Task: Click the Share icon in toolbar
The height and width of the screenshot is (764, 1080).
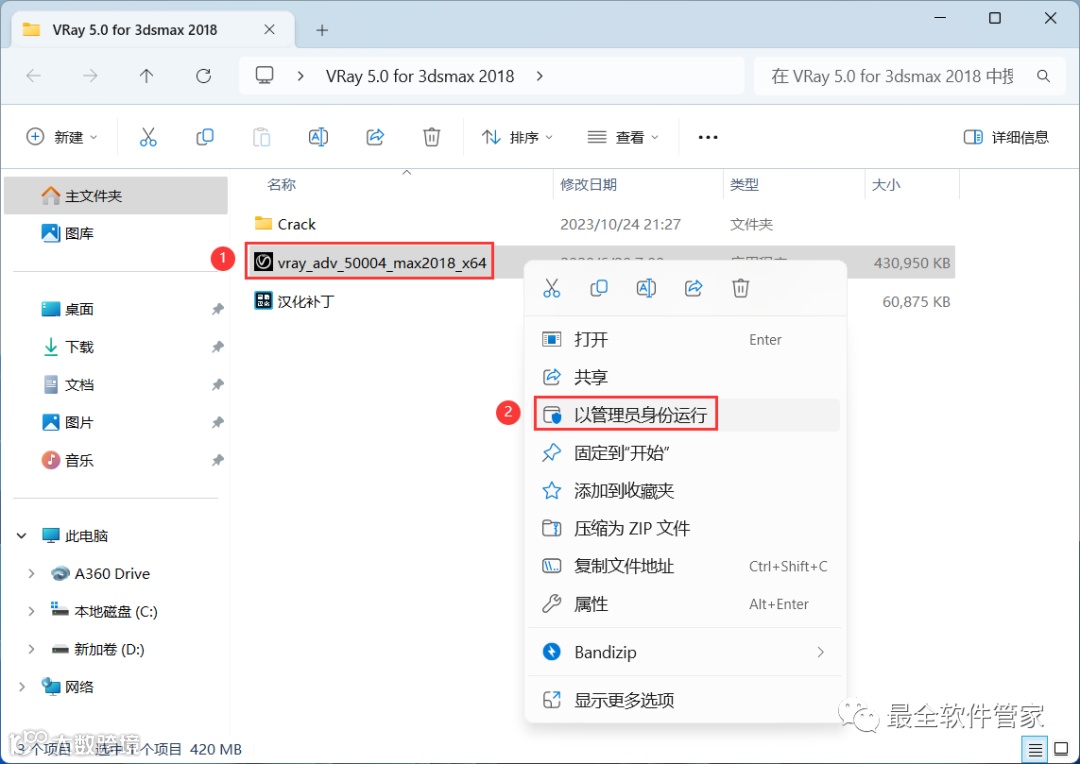Action: tap(375, 137)
